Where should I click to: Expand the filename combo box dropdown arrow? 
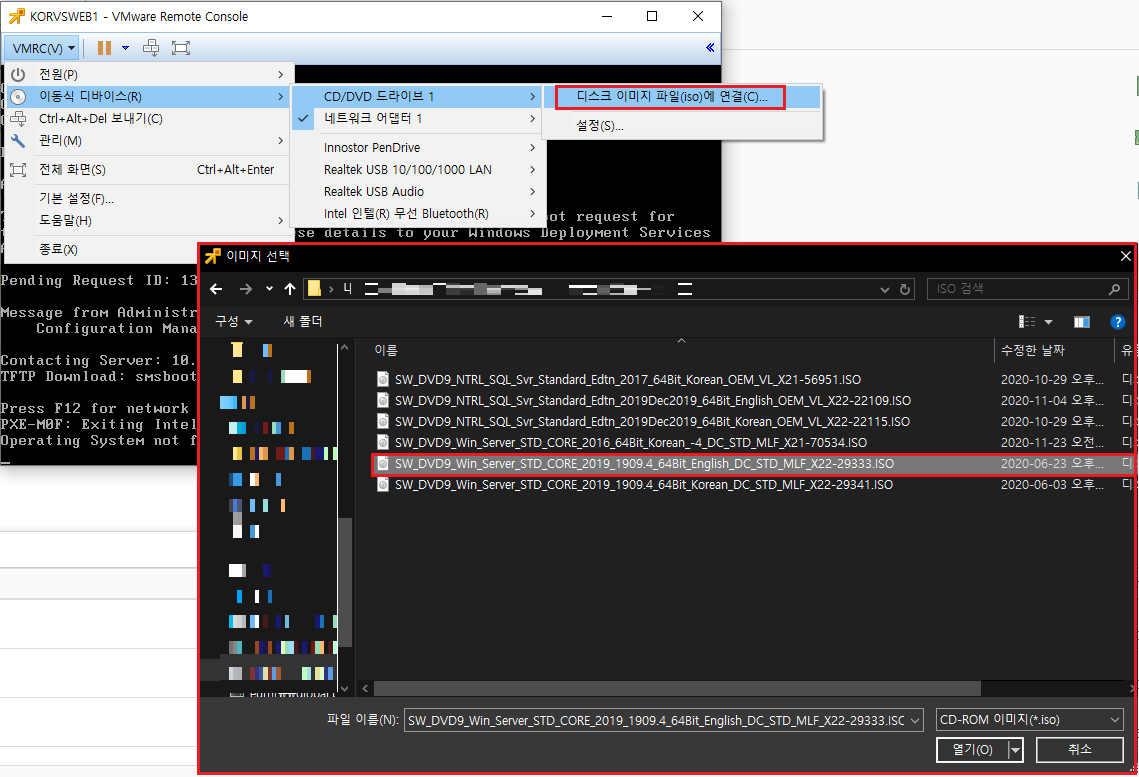pyautogui.click(x=916, y=720)
